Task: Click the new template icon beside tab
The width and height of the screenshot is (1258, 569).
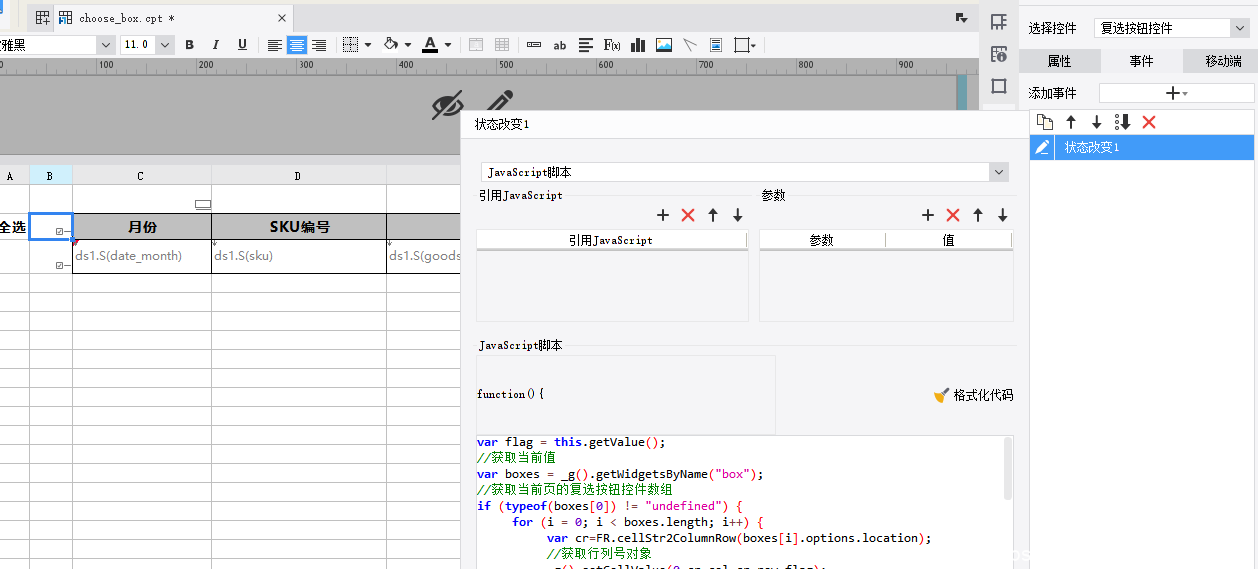Action: coord(43,18)
